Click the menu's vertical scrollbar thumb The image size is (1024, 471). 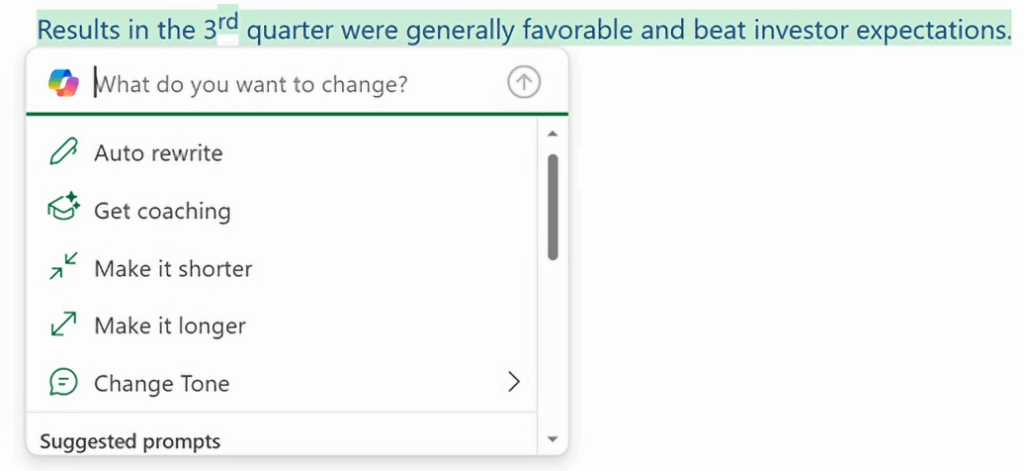coord(553,207)
